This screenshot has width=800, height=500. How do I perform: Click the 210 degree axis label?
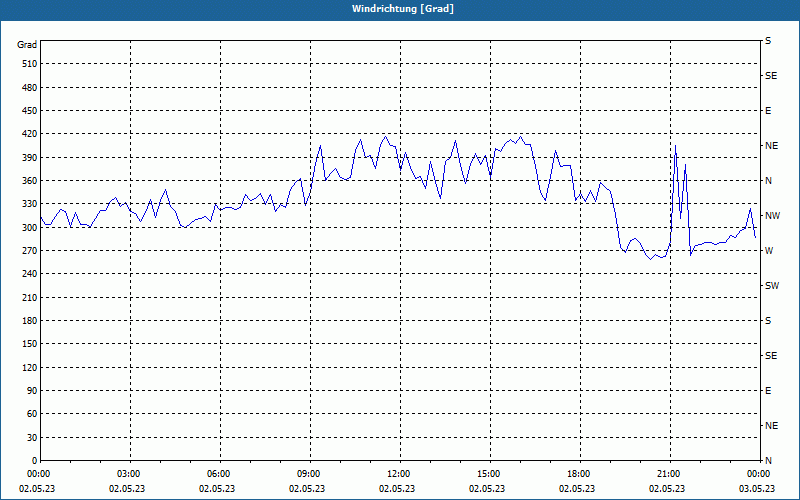(x=30, y=297)
